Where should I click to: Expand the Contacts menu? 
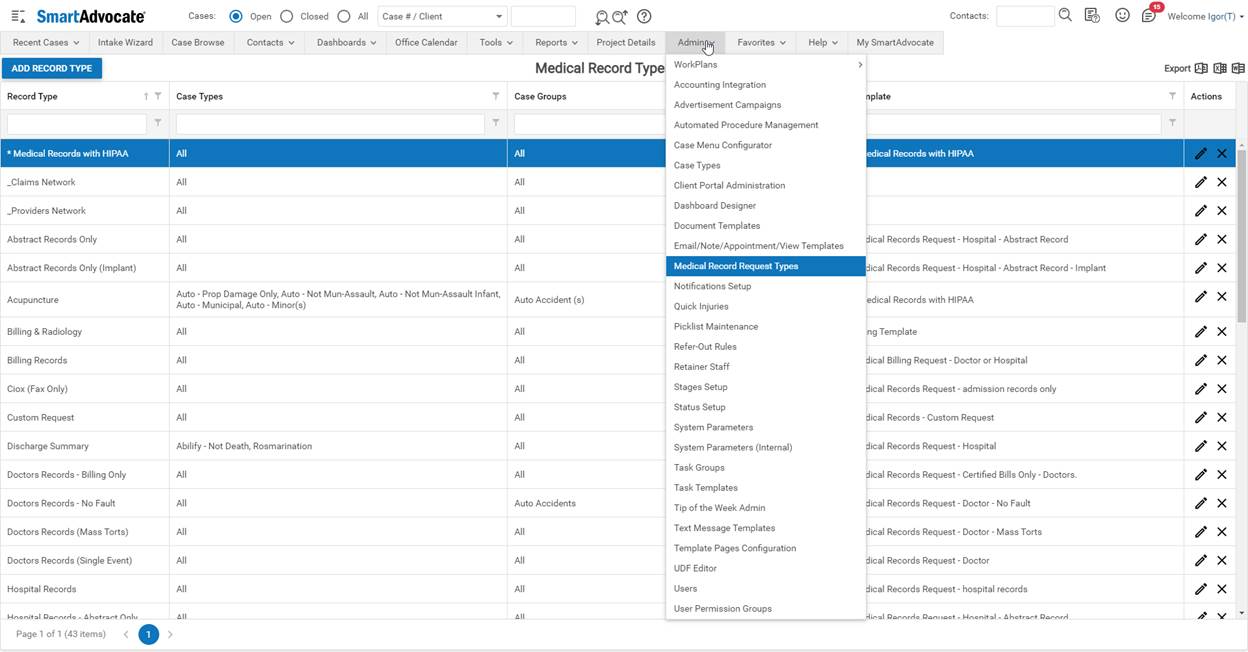pos(270,42)
